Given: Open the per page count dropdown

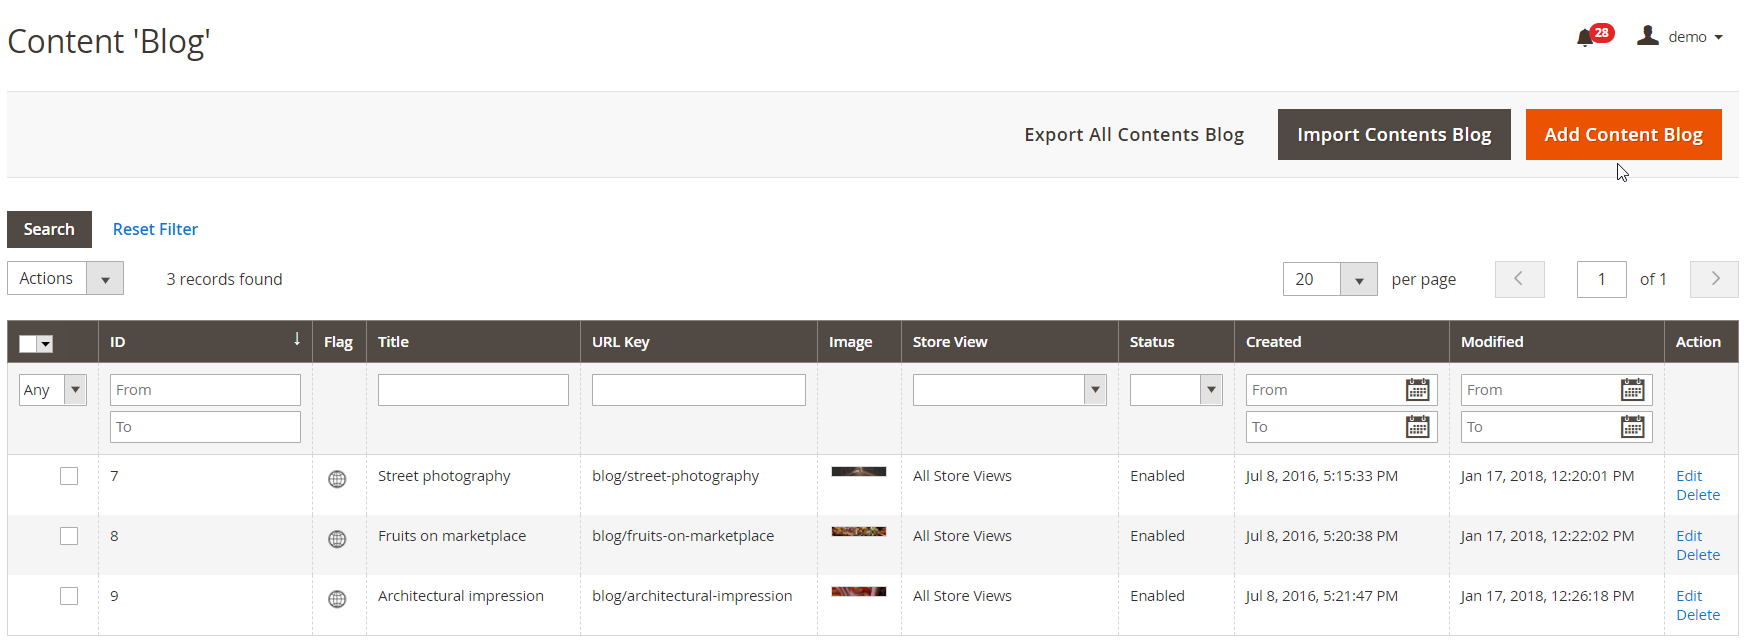Looking at the screenshot, I should [x=1330, y=279].
